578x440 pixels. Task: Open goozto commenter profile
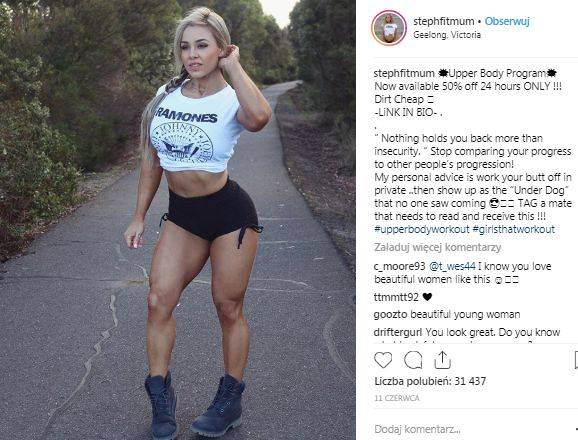pyautogui.click(x=390, y=314)
